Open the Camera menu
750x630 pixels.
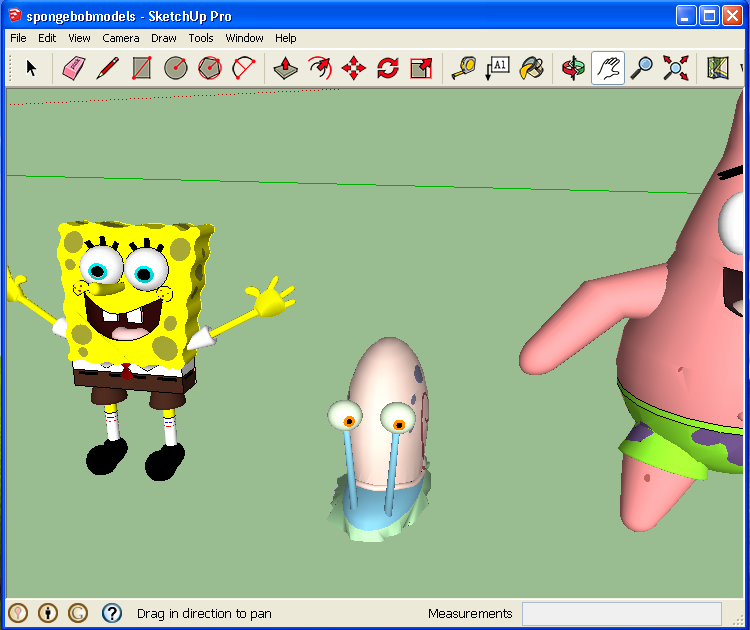(121, 38)
